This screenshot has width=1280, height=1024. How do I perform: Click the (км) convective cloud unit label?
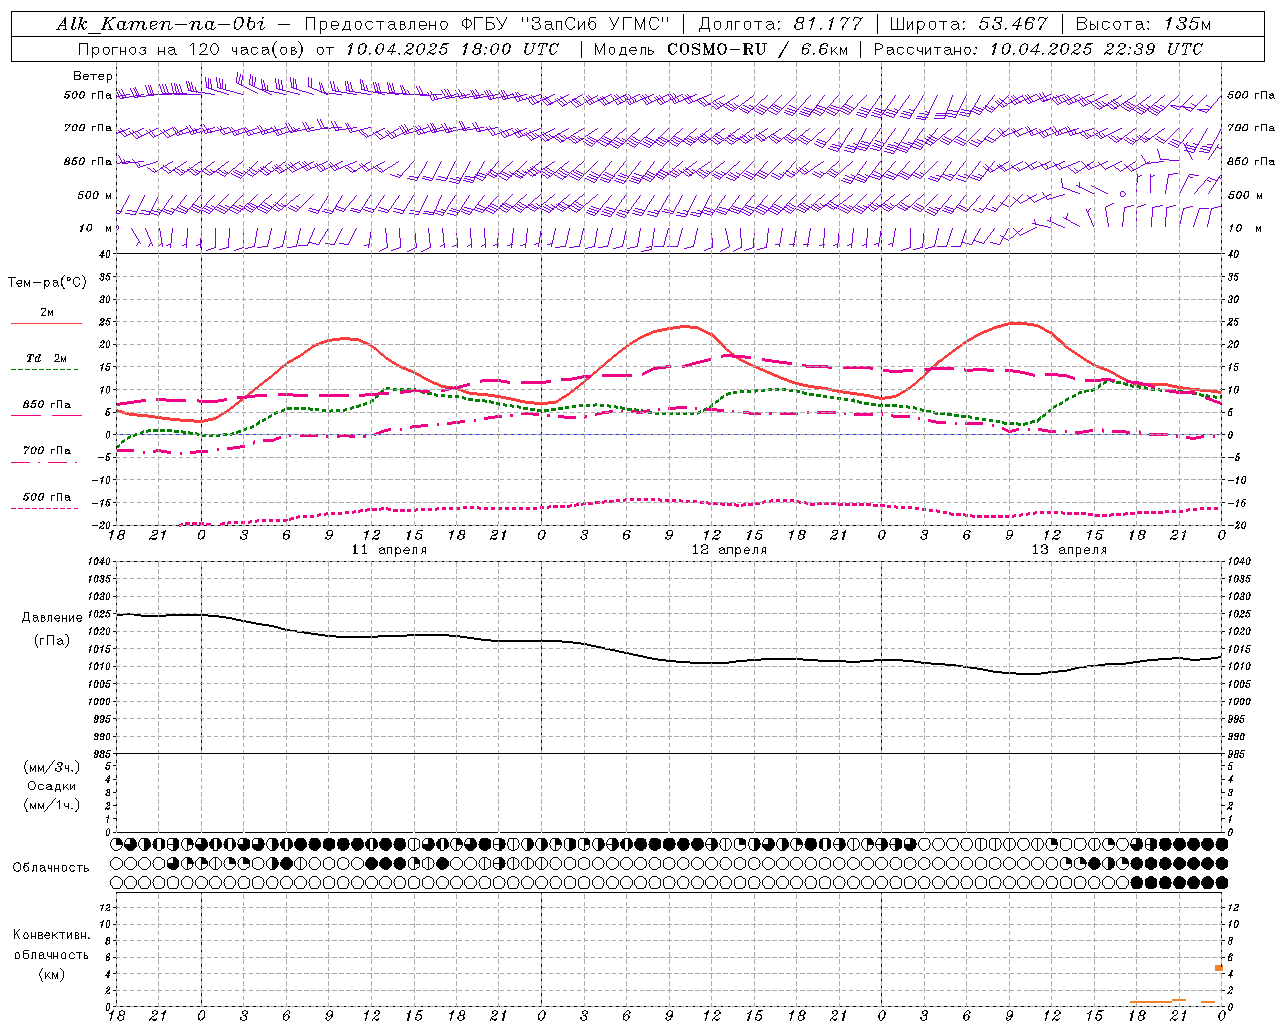pos(52,974)
